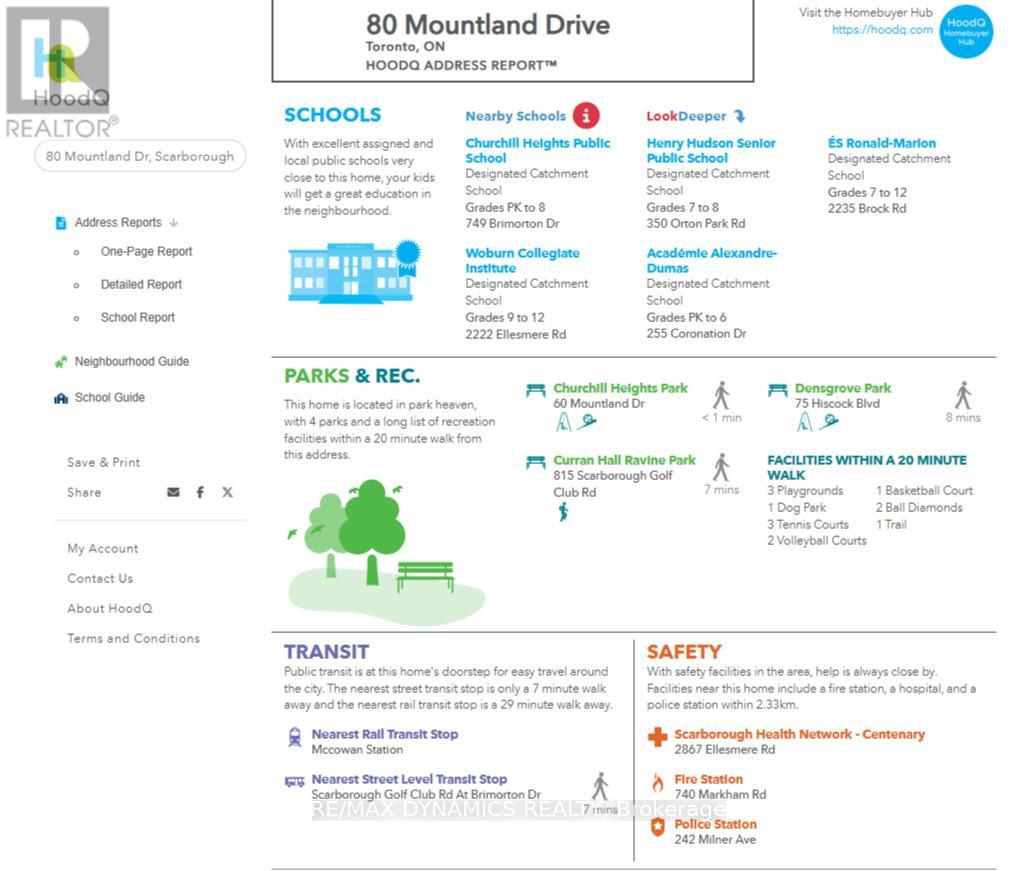Screen dimensions: 1036x871
Task: Click the red Nearby Schools info icon
Action: click(585, 115)
